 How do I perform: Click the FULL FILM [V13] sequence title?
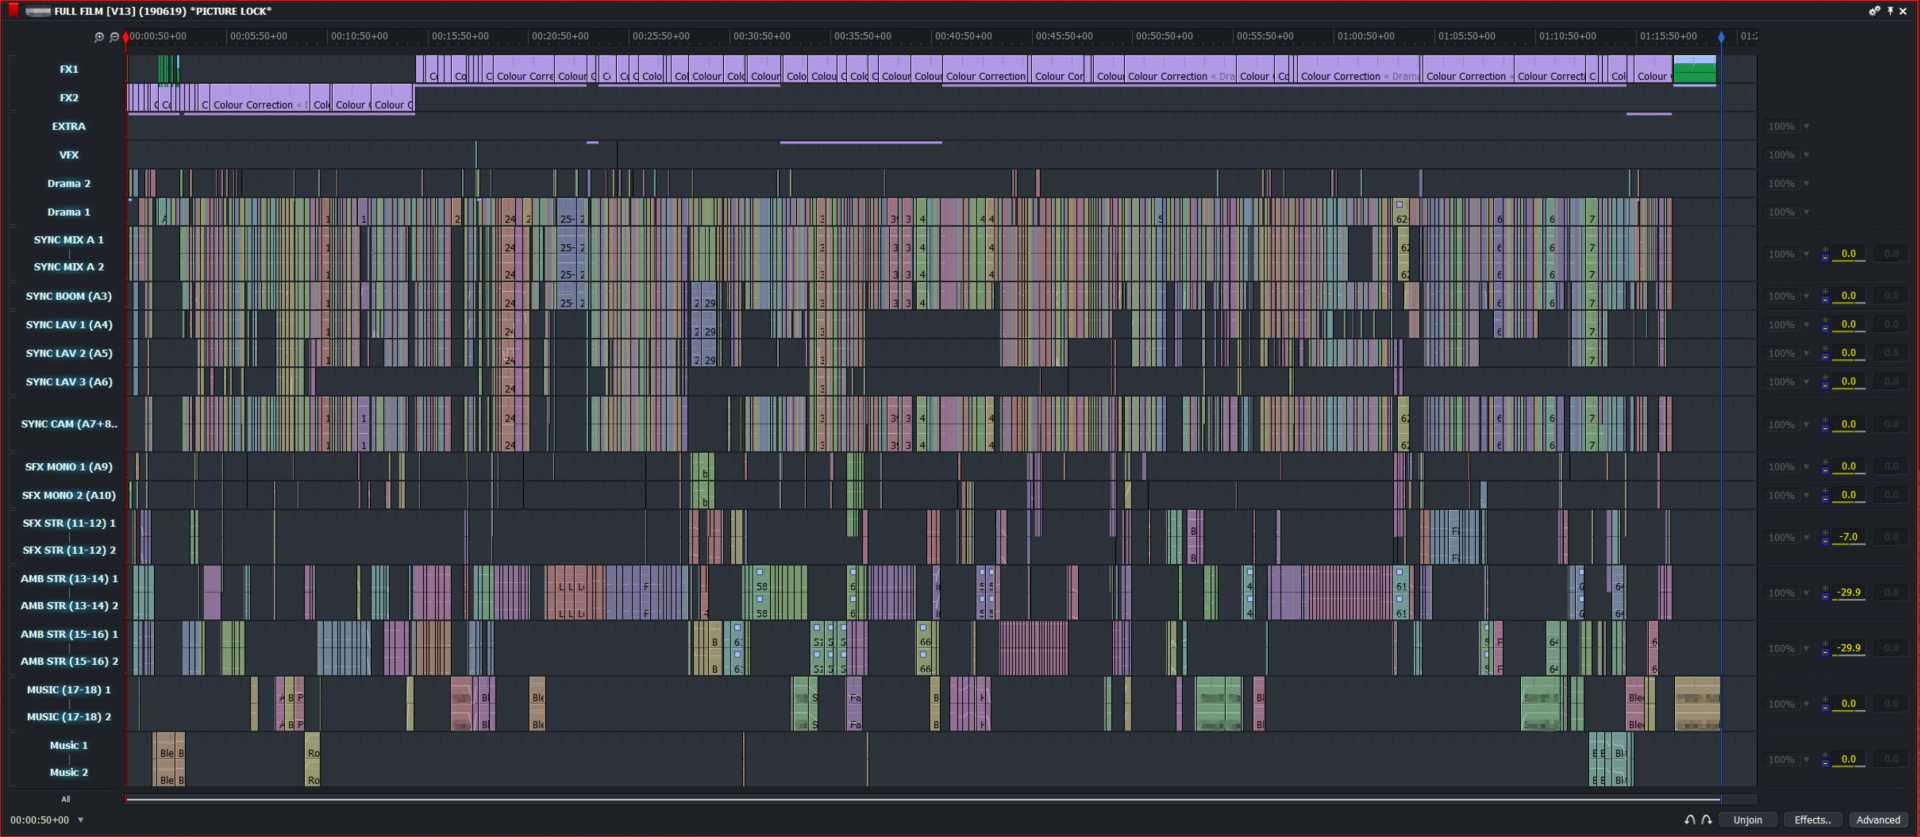point(162,11)
